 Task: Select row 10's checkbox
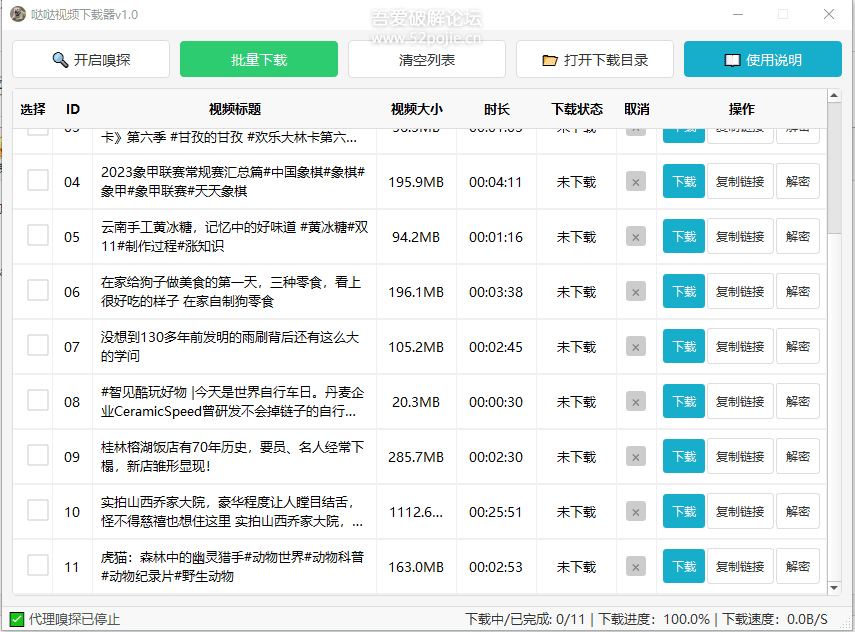click(38, 510)
